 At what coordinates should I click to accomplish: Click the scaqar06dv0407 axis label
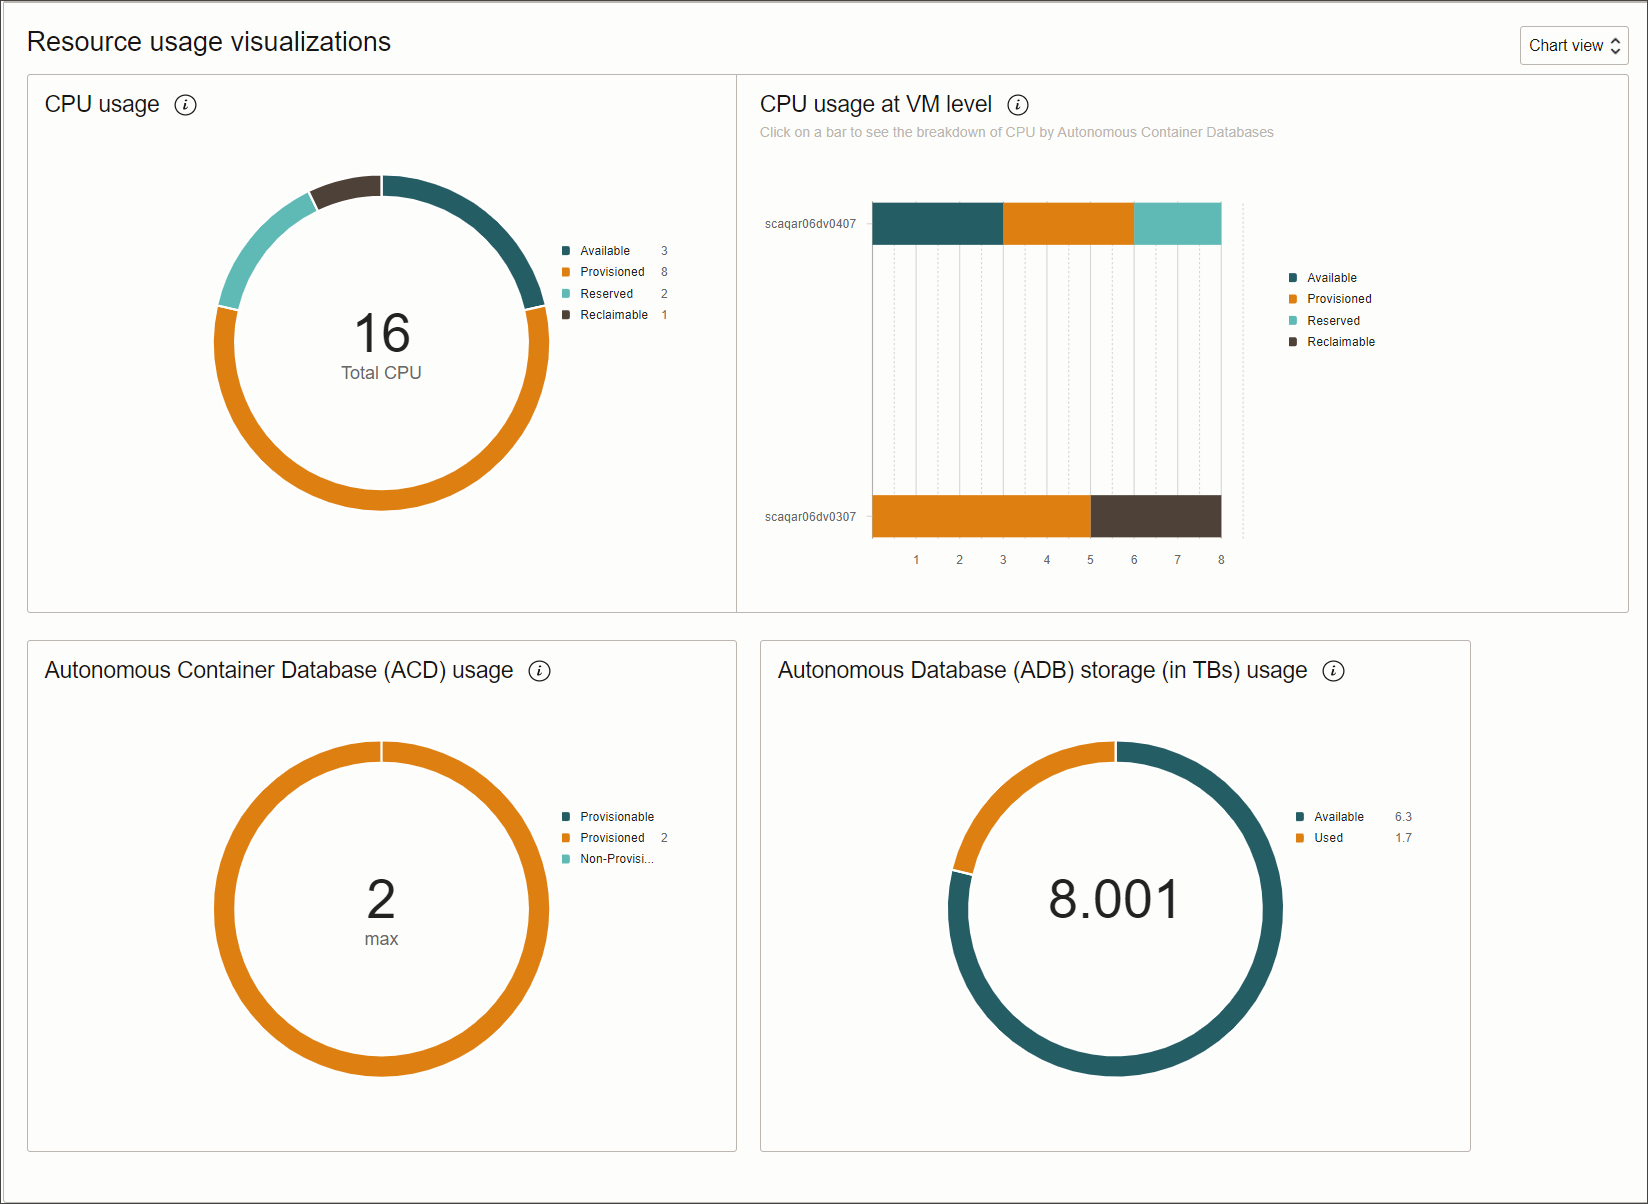(810, 224)
